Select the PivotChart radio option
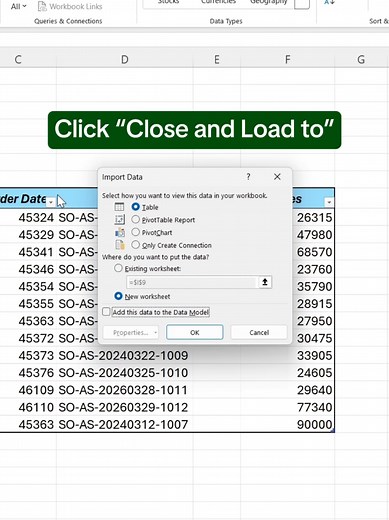 [135, 232]
